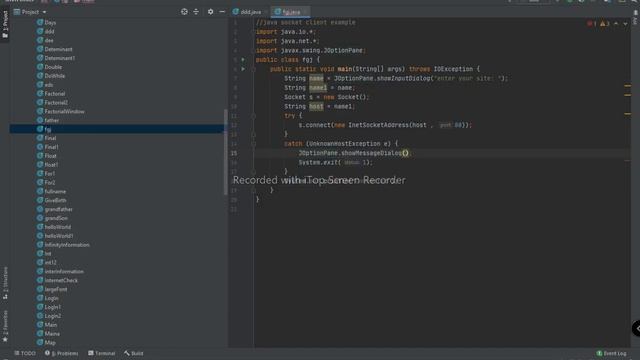The image size is (640, 360).
Task: Collapse the main method fold marker
Action: coord(253,69)
